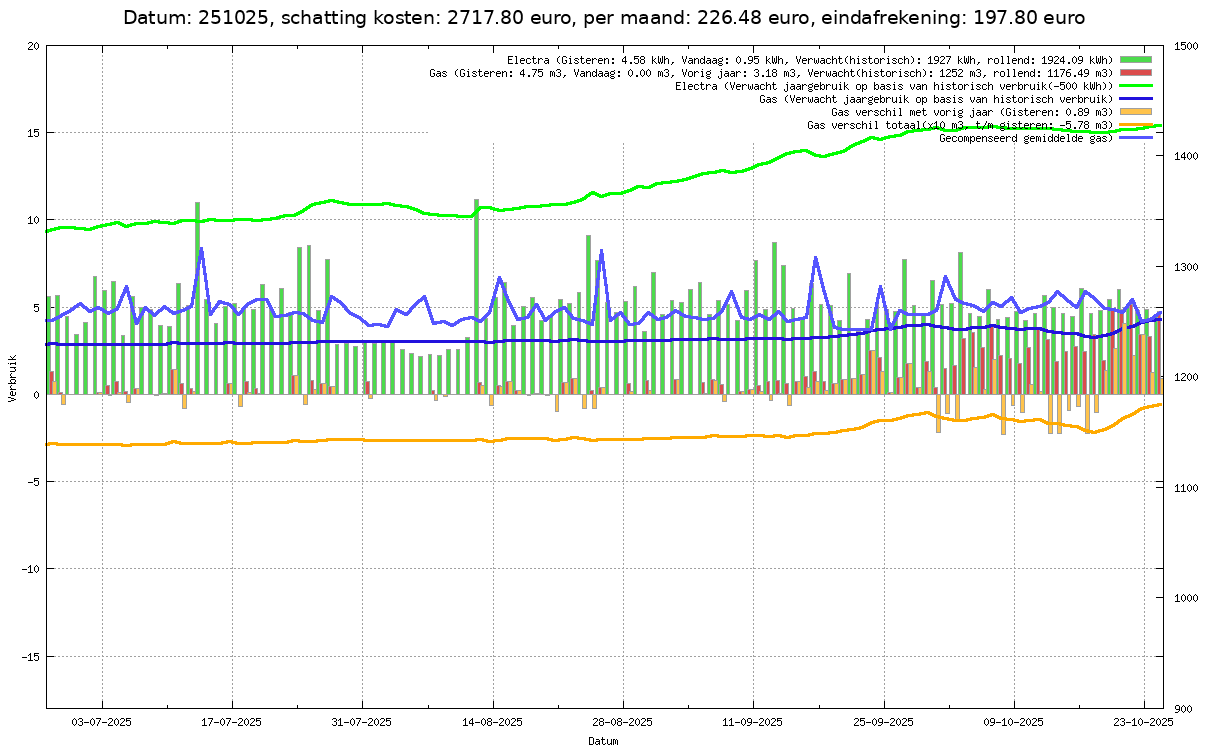
Task: Click the 'Verbruik' y-axis label
Action: [12, 378]
